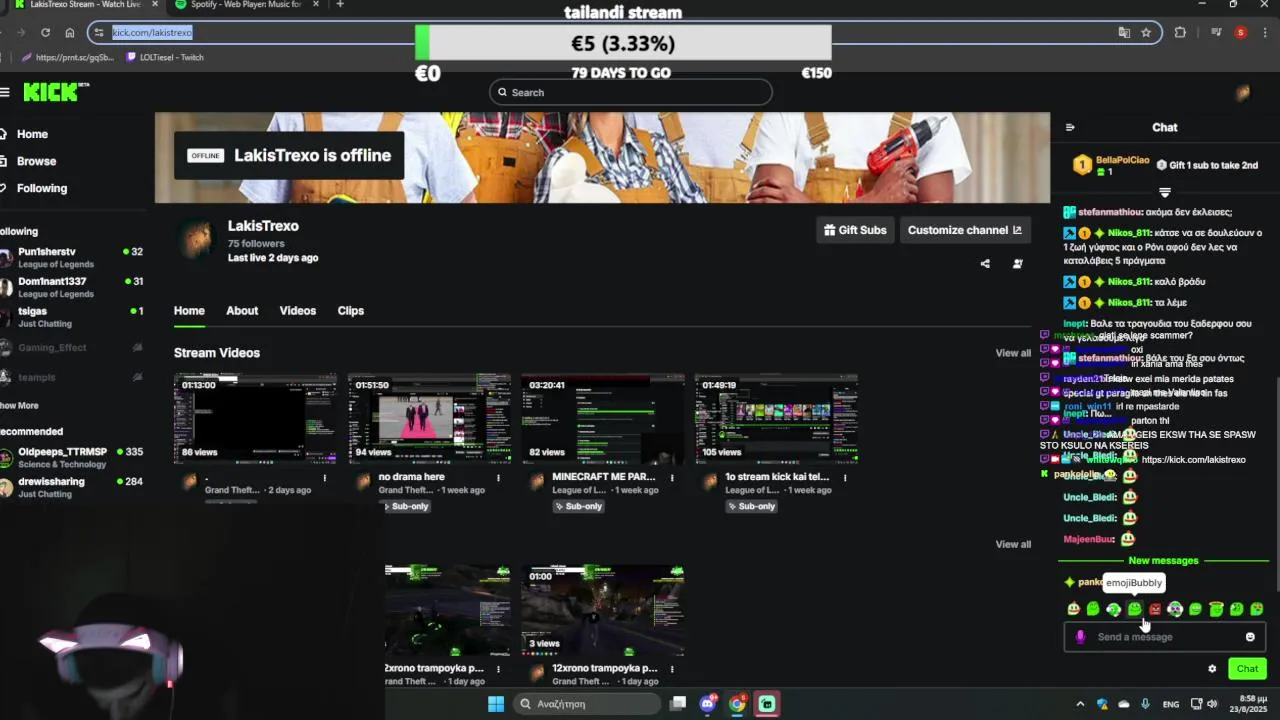The height and width of the screenshot is (720, 1280).
Task: Open the user avatar menu on Kick
Action: click(x=1242, y=93)
